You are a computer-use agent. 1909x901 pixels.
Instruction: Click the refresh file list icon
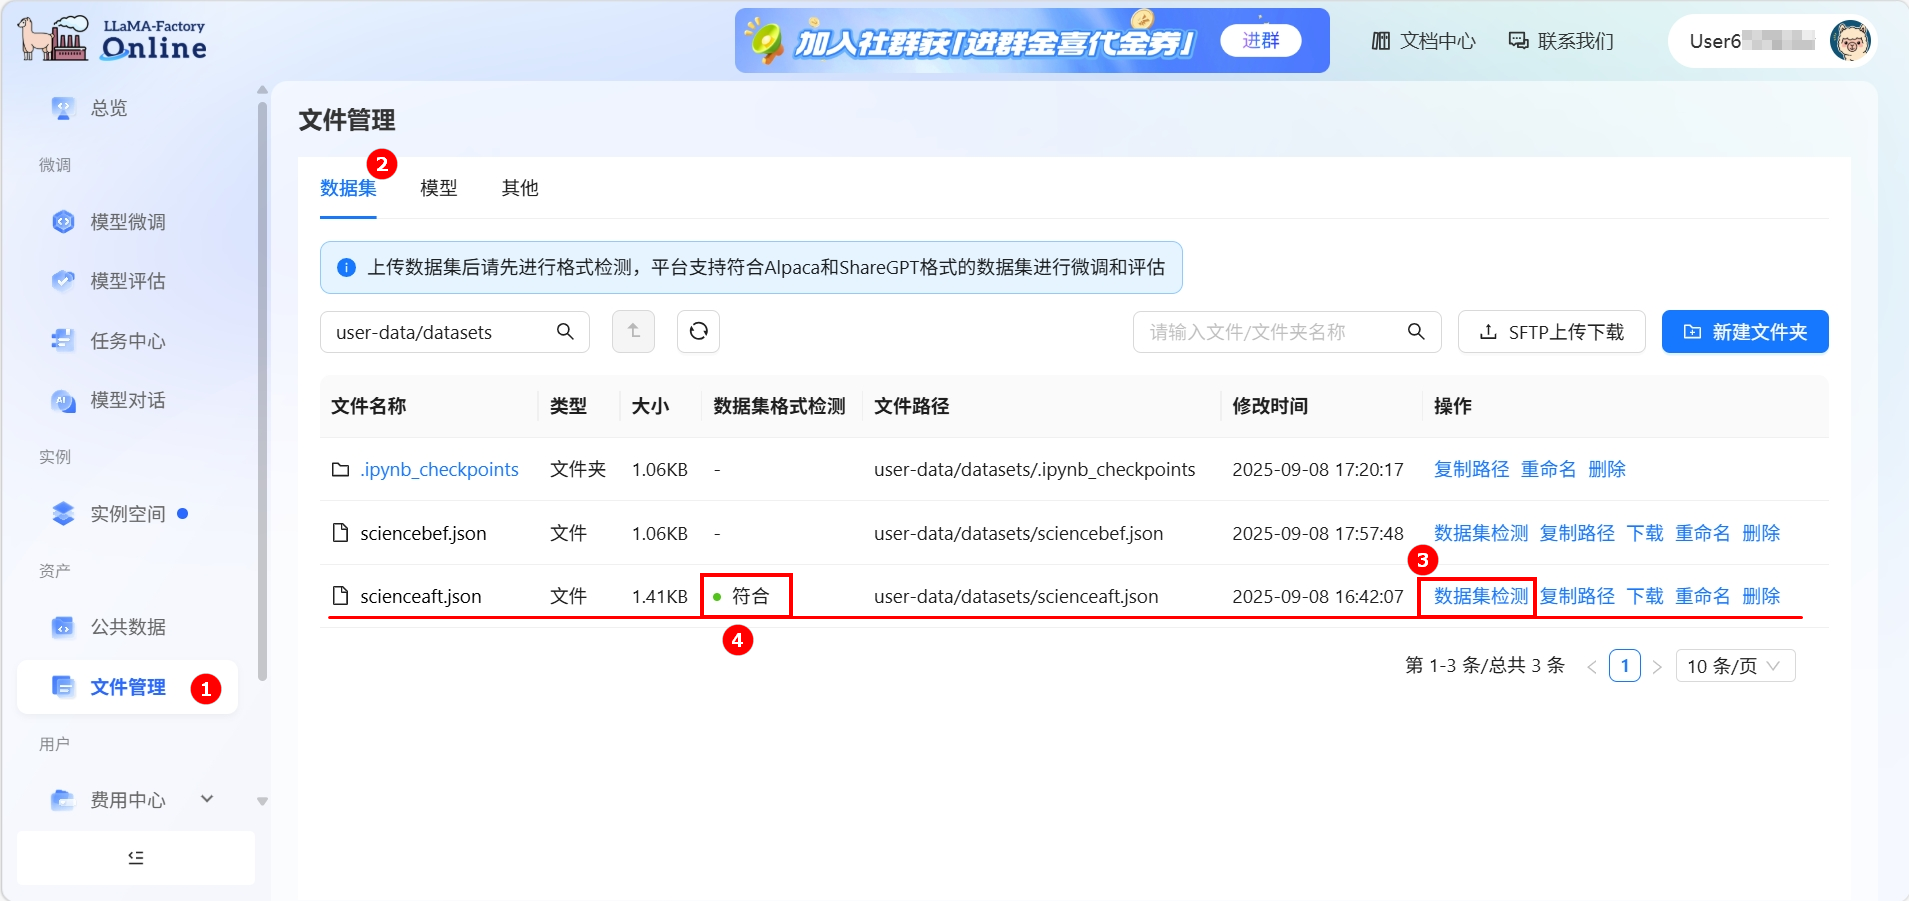698,331
